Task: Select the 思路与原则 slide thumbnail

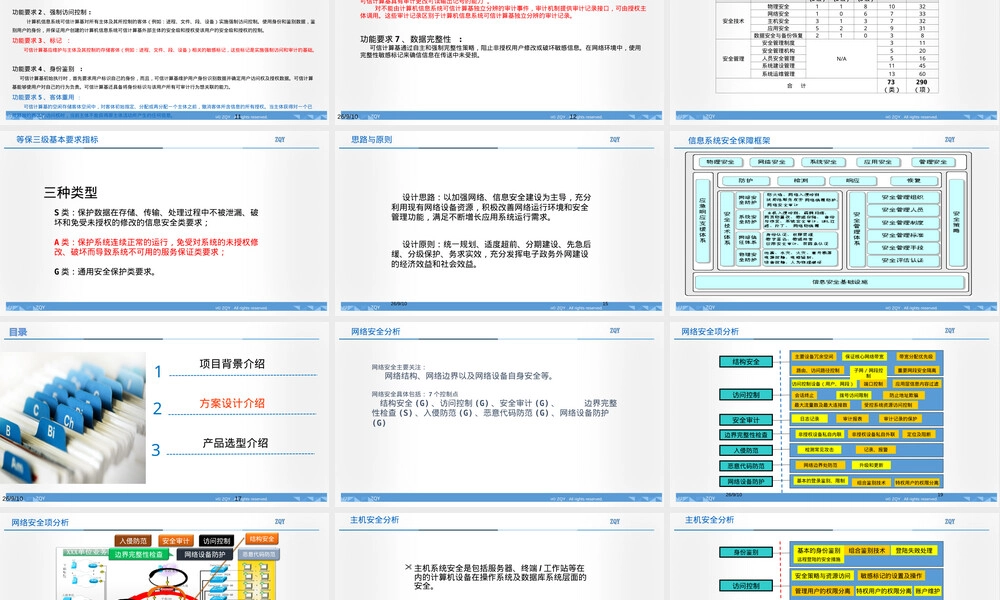Action: 499,221
